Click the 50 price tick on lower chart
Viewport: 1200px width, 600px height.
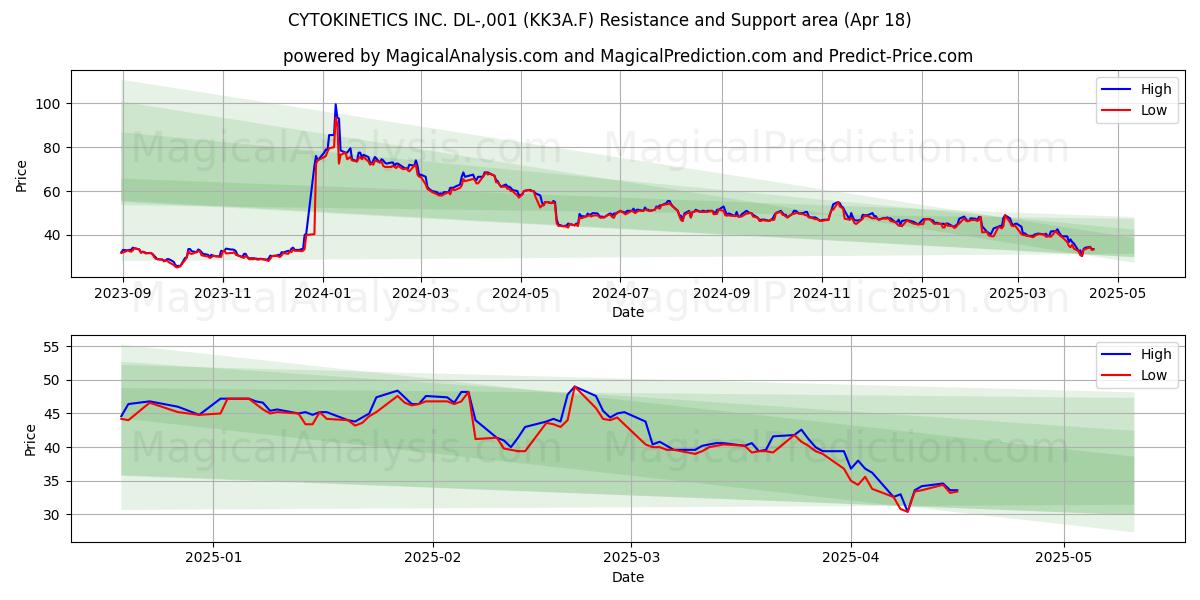pos(54,381)
